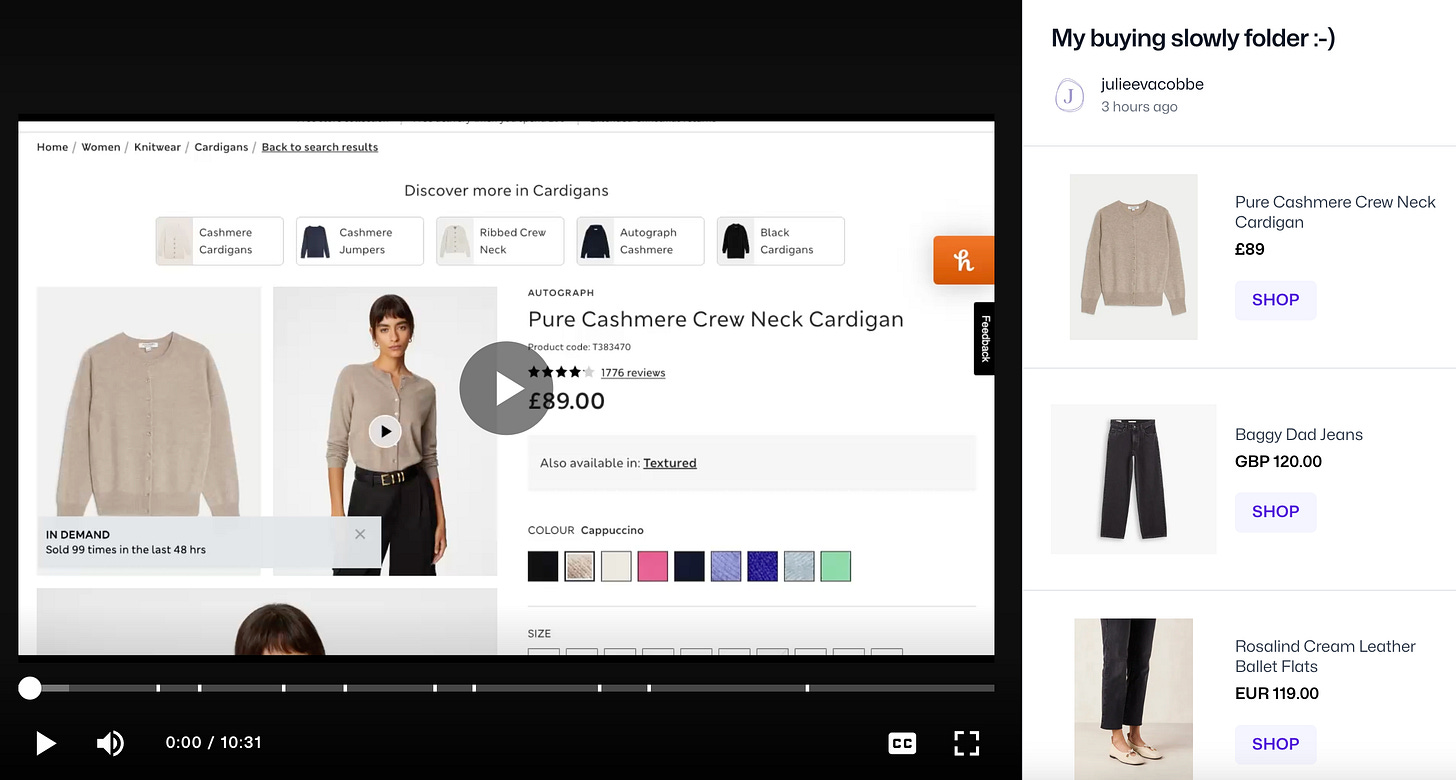Screen dimensions: 1456x780
Task: Click the "My buying slowly folder :-)" heading
Action: click(1193, 38)
